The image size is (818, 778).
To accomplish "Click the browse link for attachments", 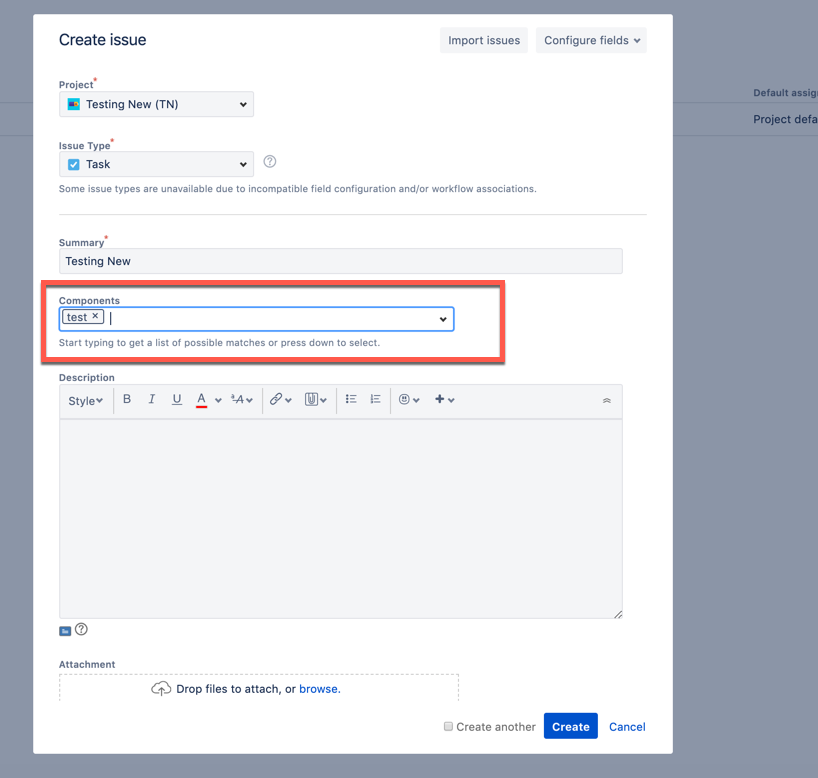I will tap(319, 689).
